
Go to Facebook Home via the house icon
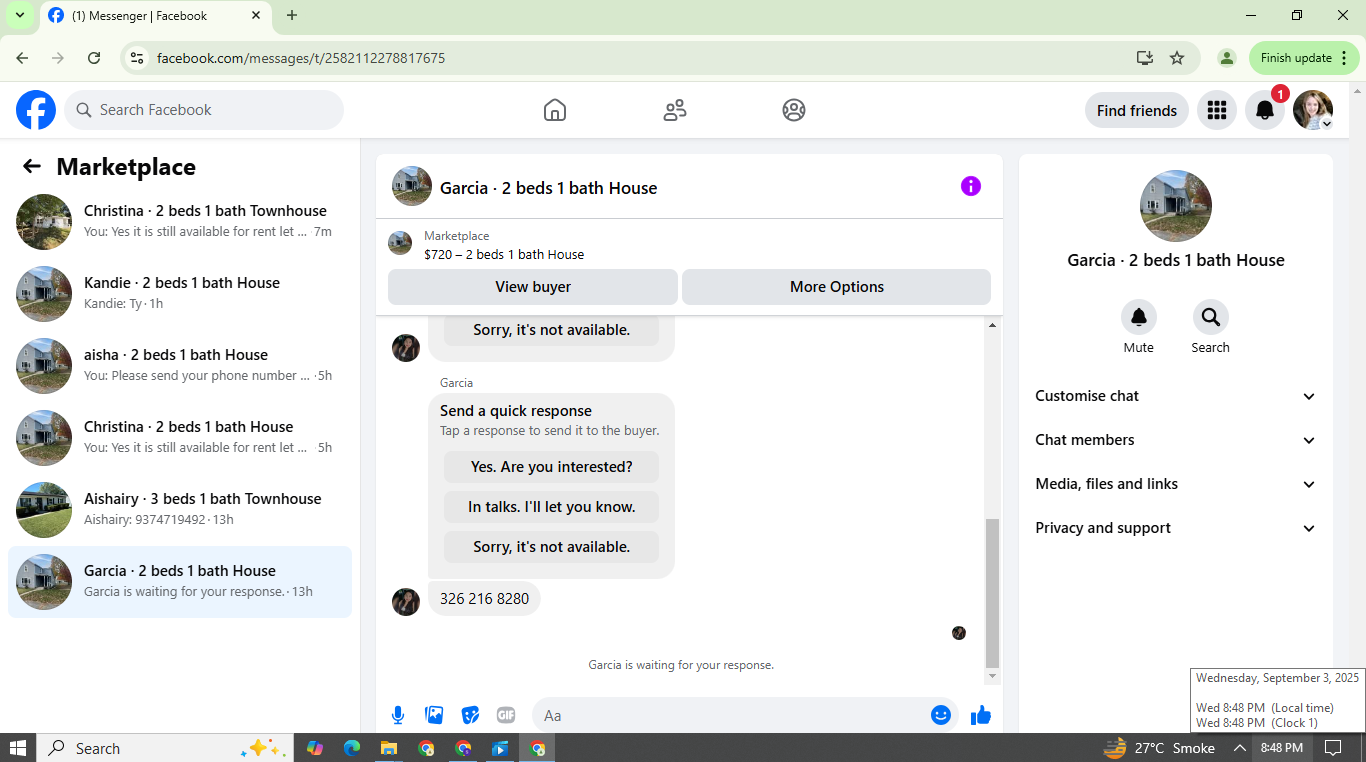tap(555, 110)
